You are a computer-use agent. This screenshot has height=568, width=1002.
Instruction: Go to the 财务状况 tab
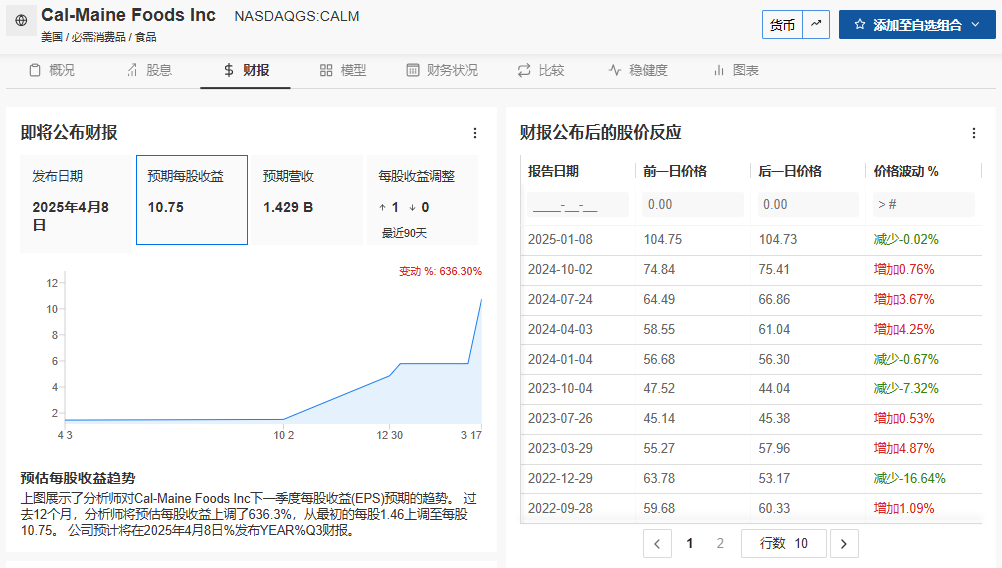coord(442,70)
